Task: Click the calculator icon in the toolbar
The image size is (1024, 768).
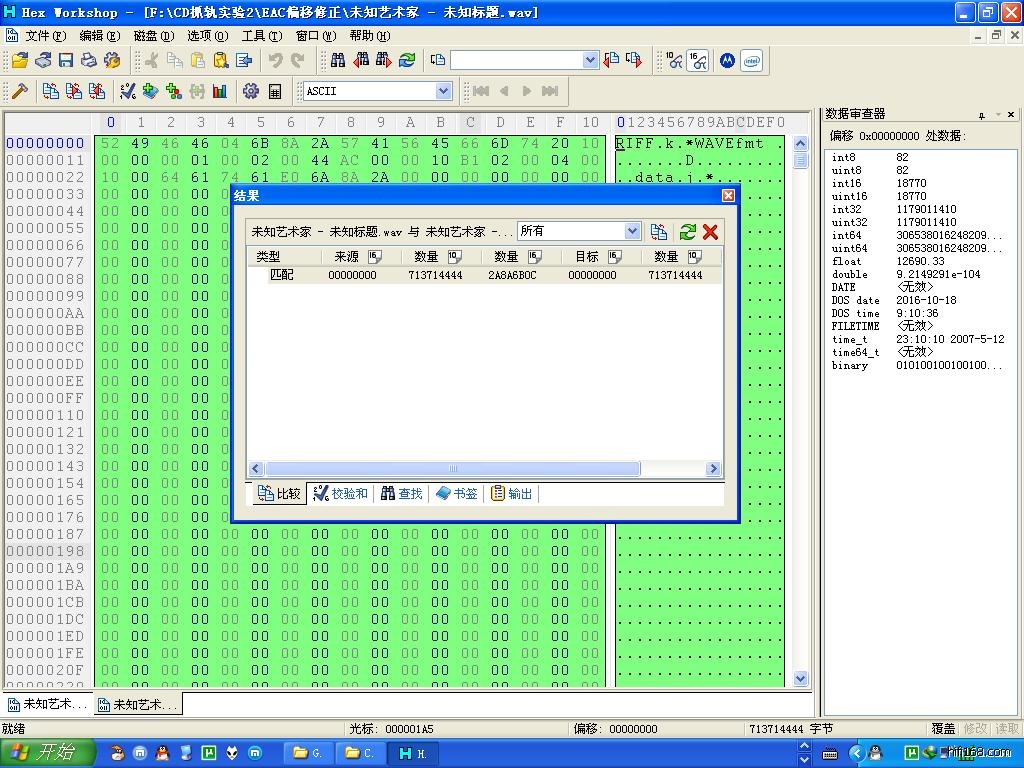Action: [275, 91]
